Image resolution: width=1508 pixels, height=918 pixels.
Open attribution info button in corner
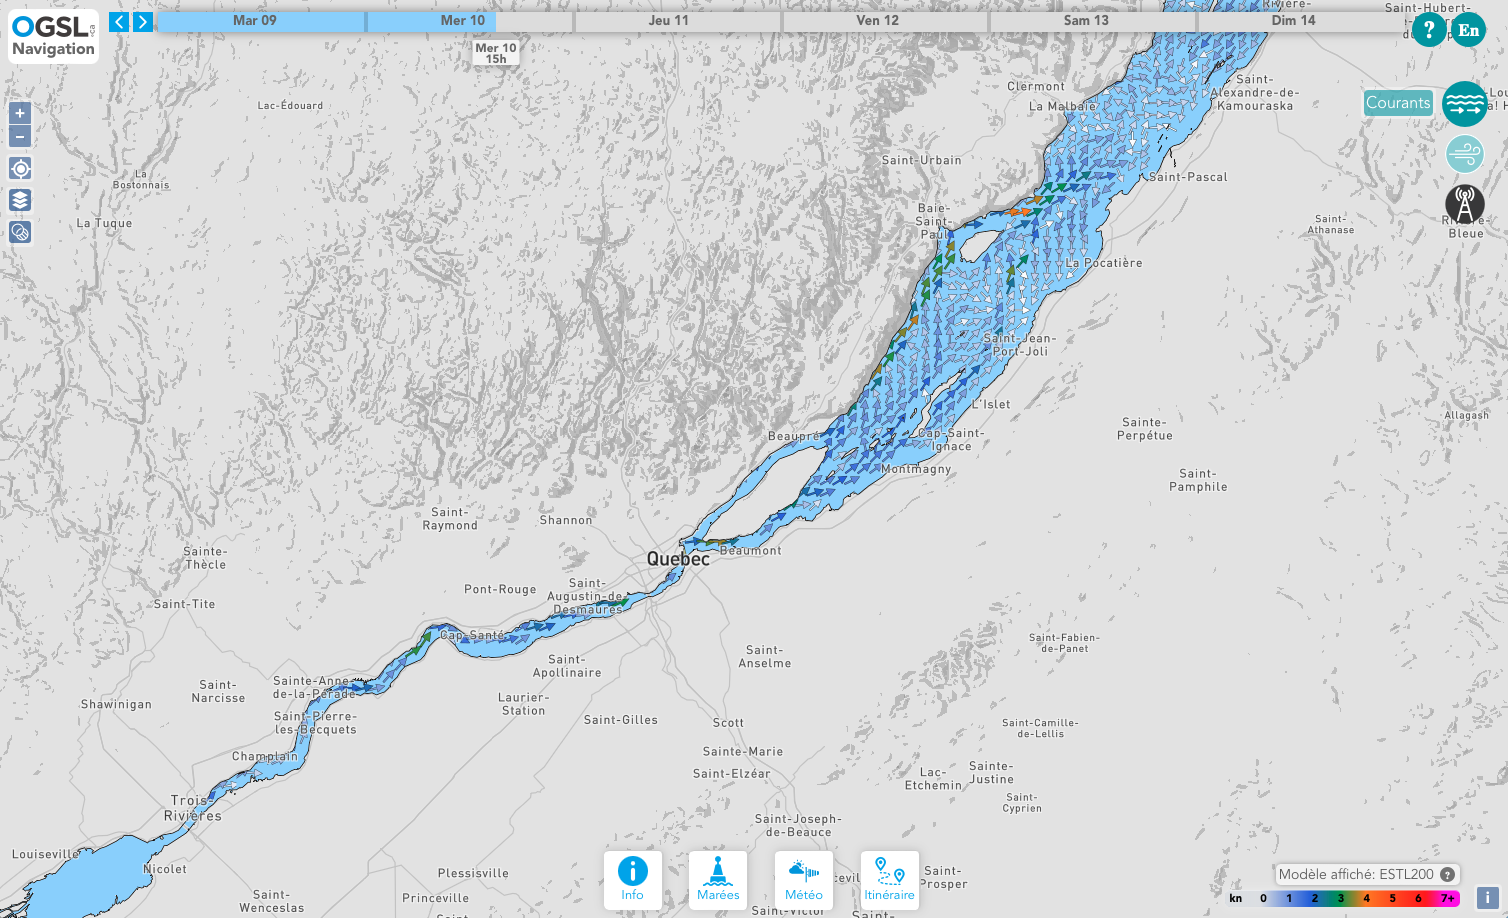[1487, 897]
